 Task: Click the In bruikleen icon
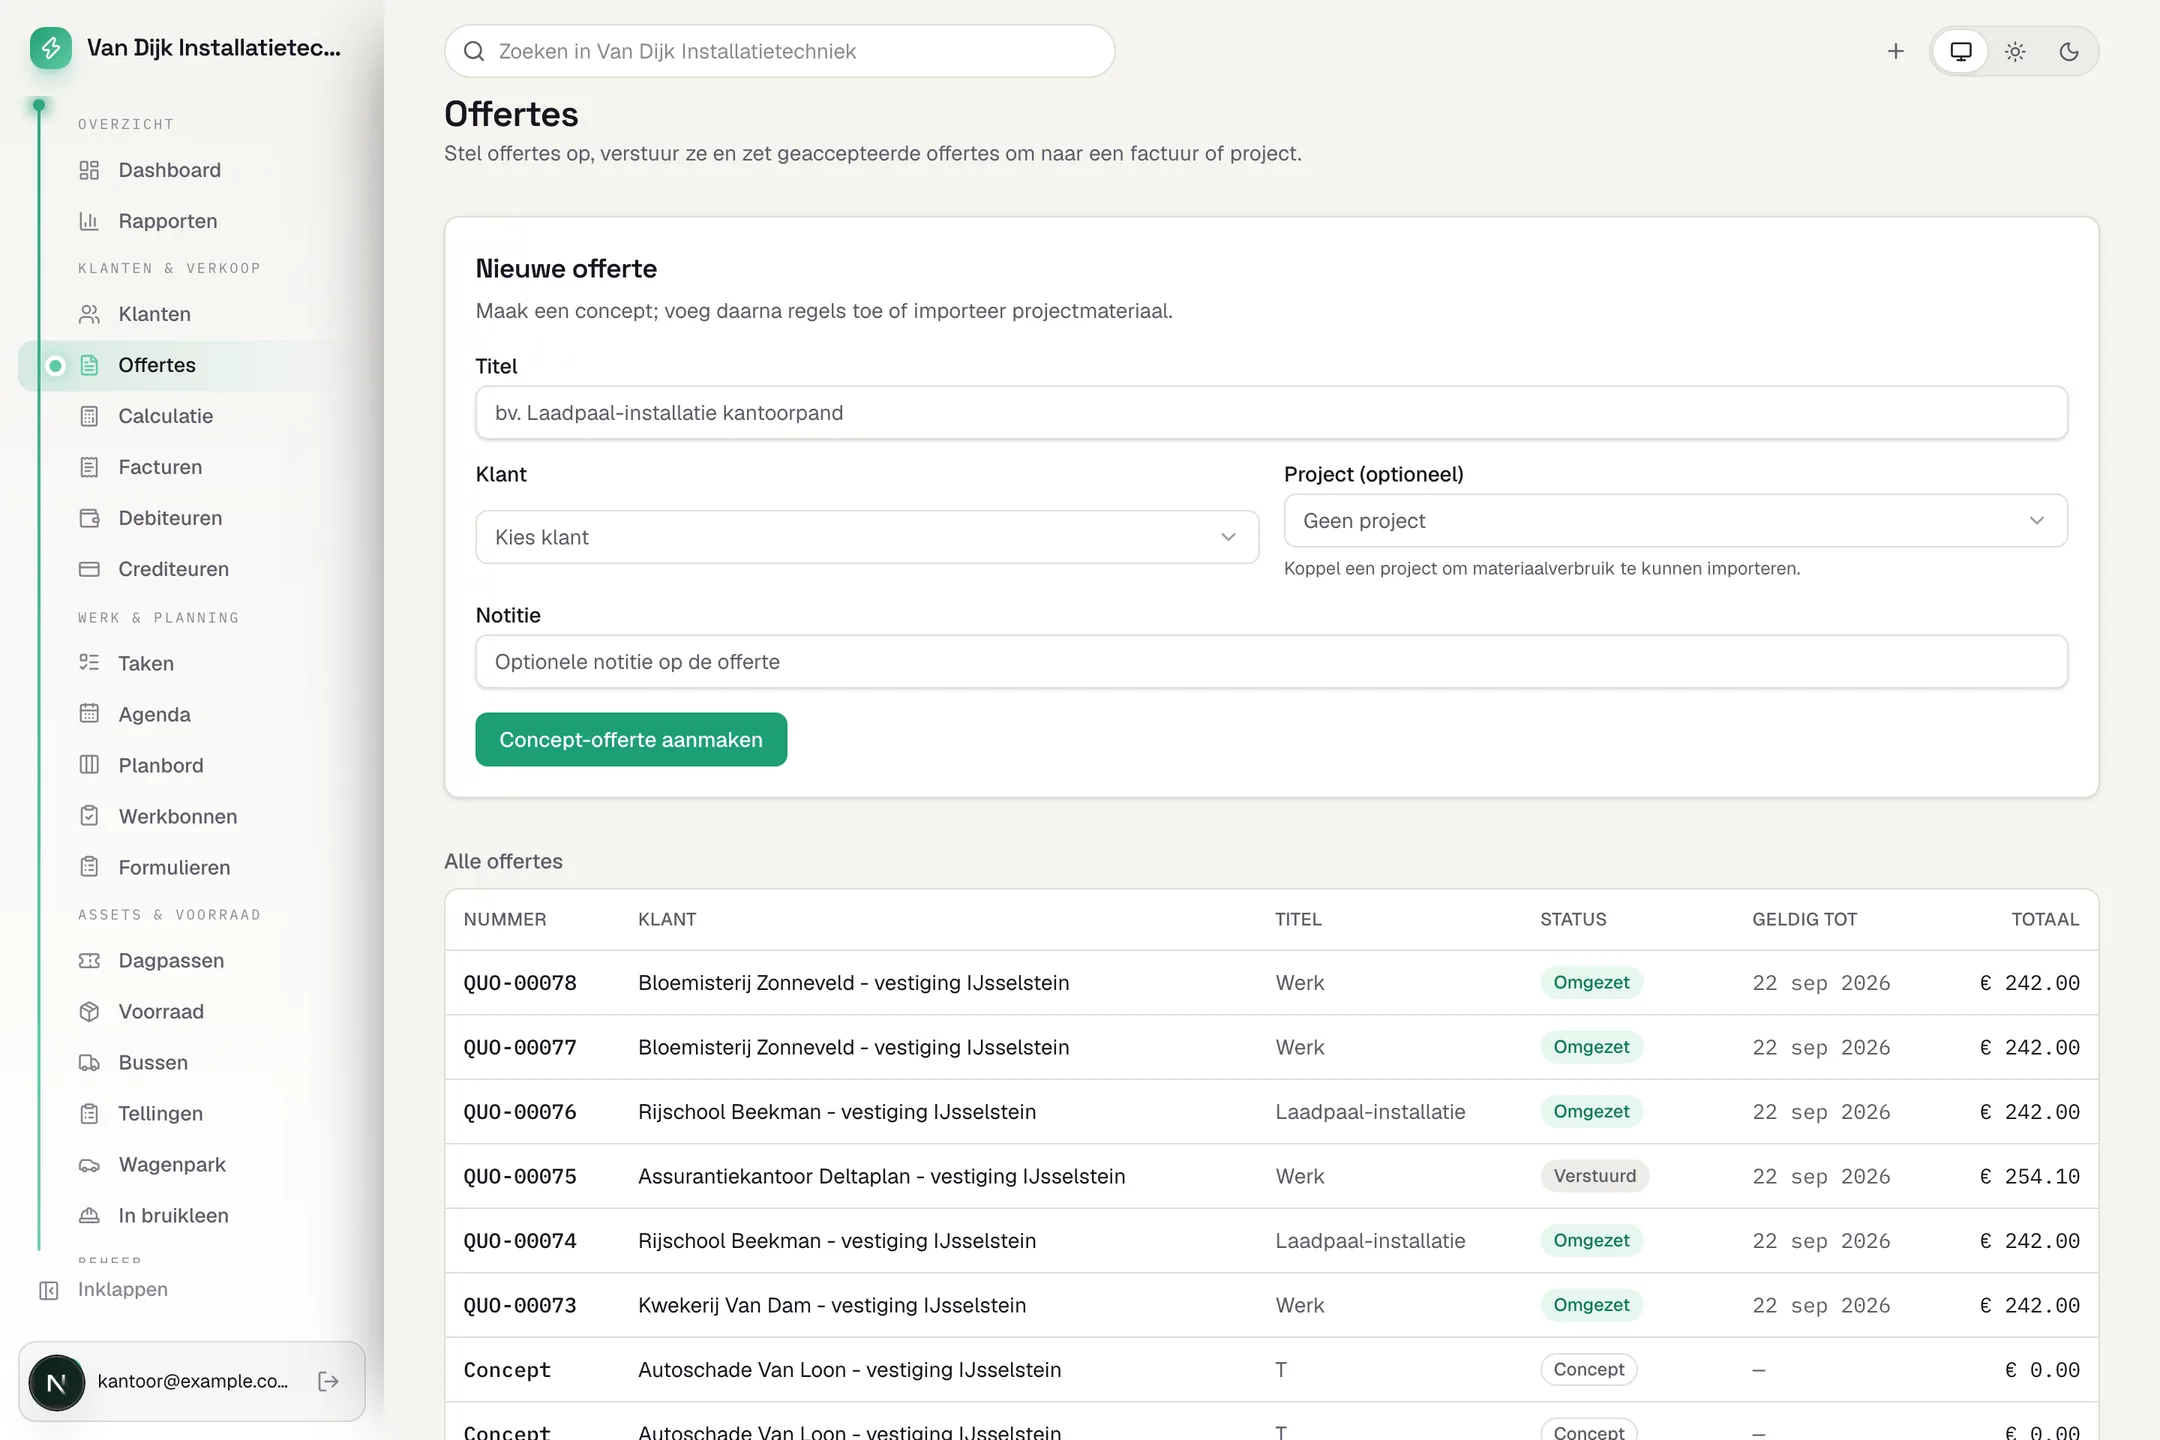(89, 1215)
